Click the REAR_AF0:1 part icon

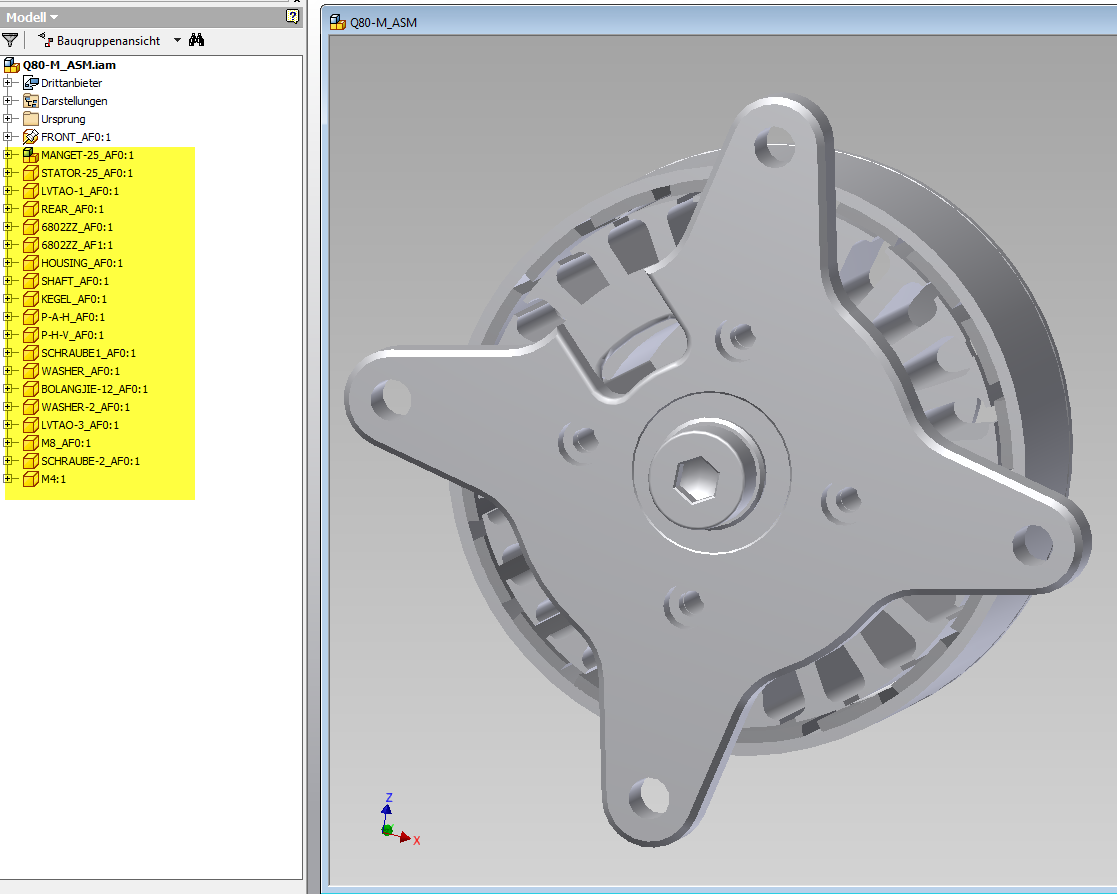click(31, 209)
